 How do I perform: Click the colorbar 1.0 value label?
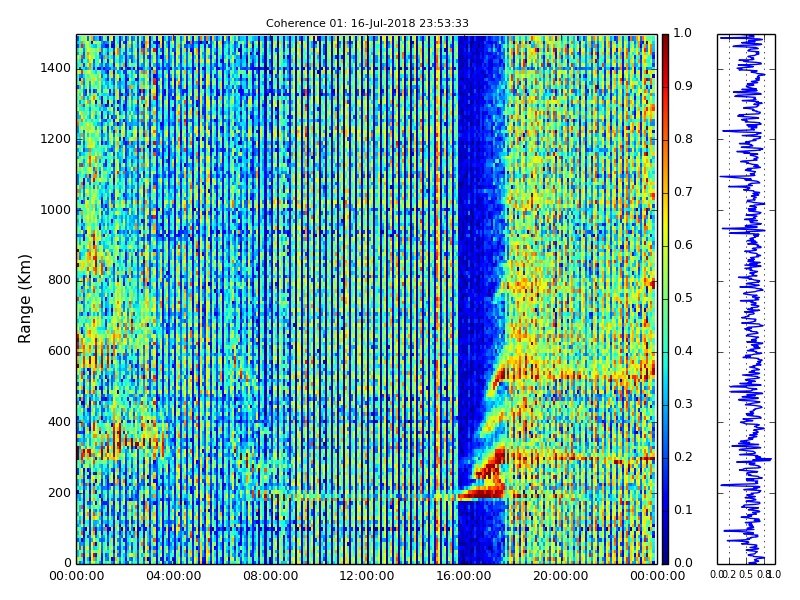683,33
